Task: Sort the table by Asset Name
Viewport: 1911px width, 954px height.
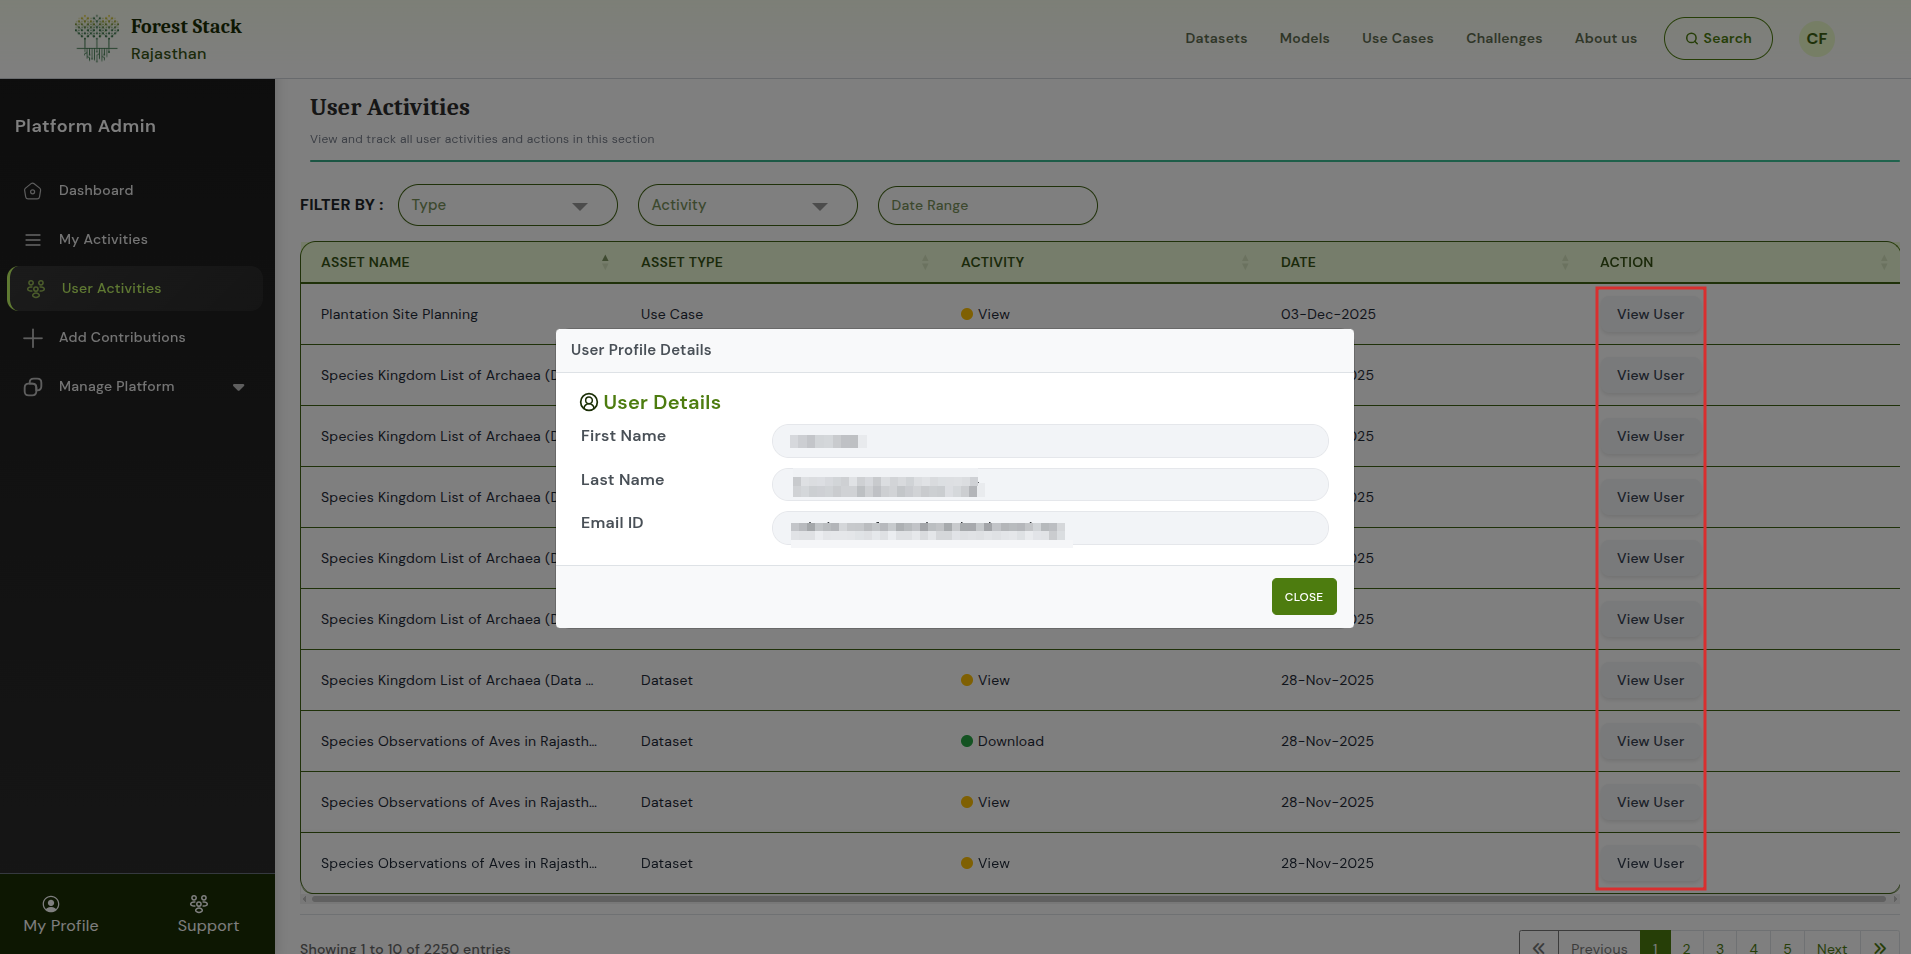Action: (x=604, y=262)
